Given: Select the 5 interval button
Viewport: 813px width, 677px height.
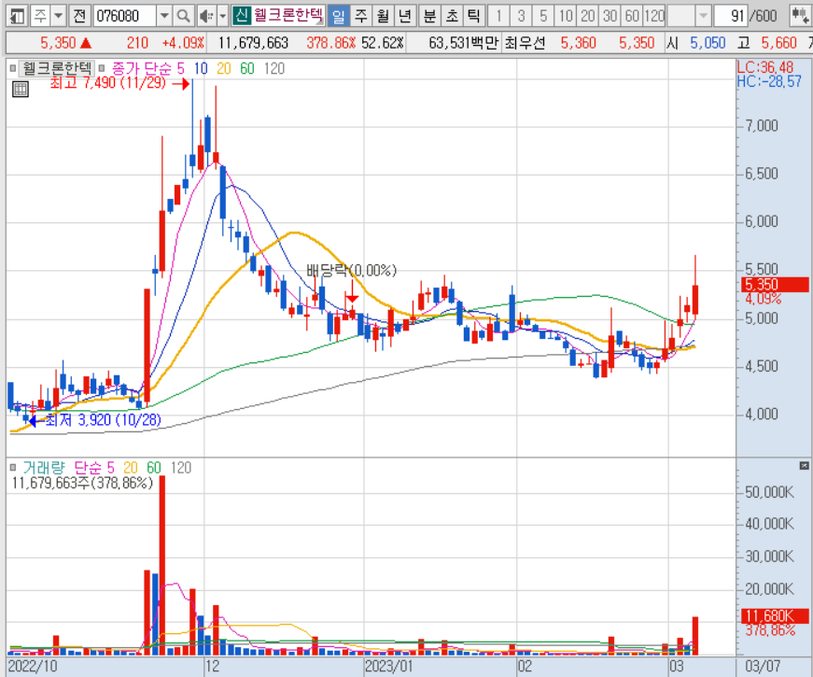Looking at the screenshot, I should click(x=543, y=16).
